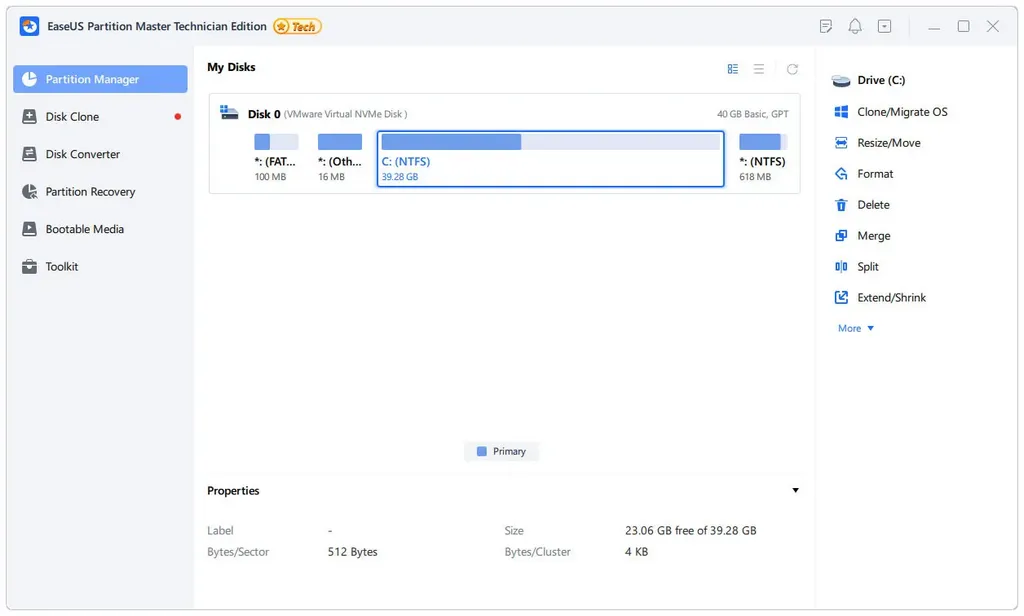Click the '4 KB' cluster value
Image resolution: width=1024 pixels, height=616 pixels.
coord(636,552)
